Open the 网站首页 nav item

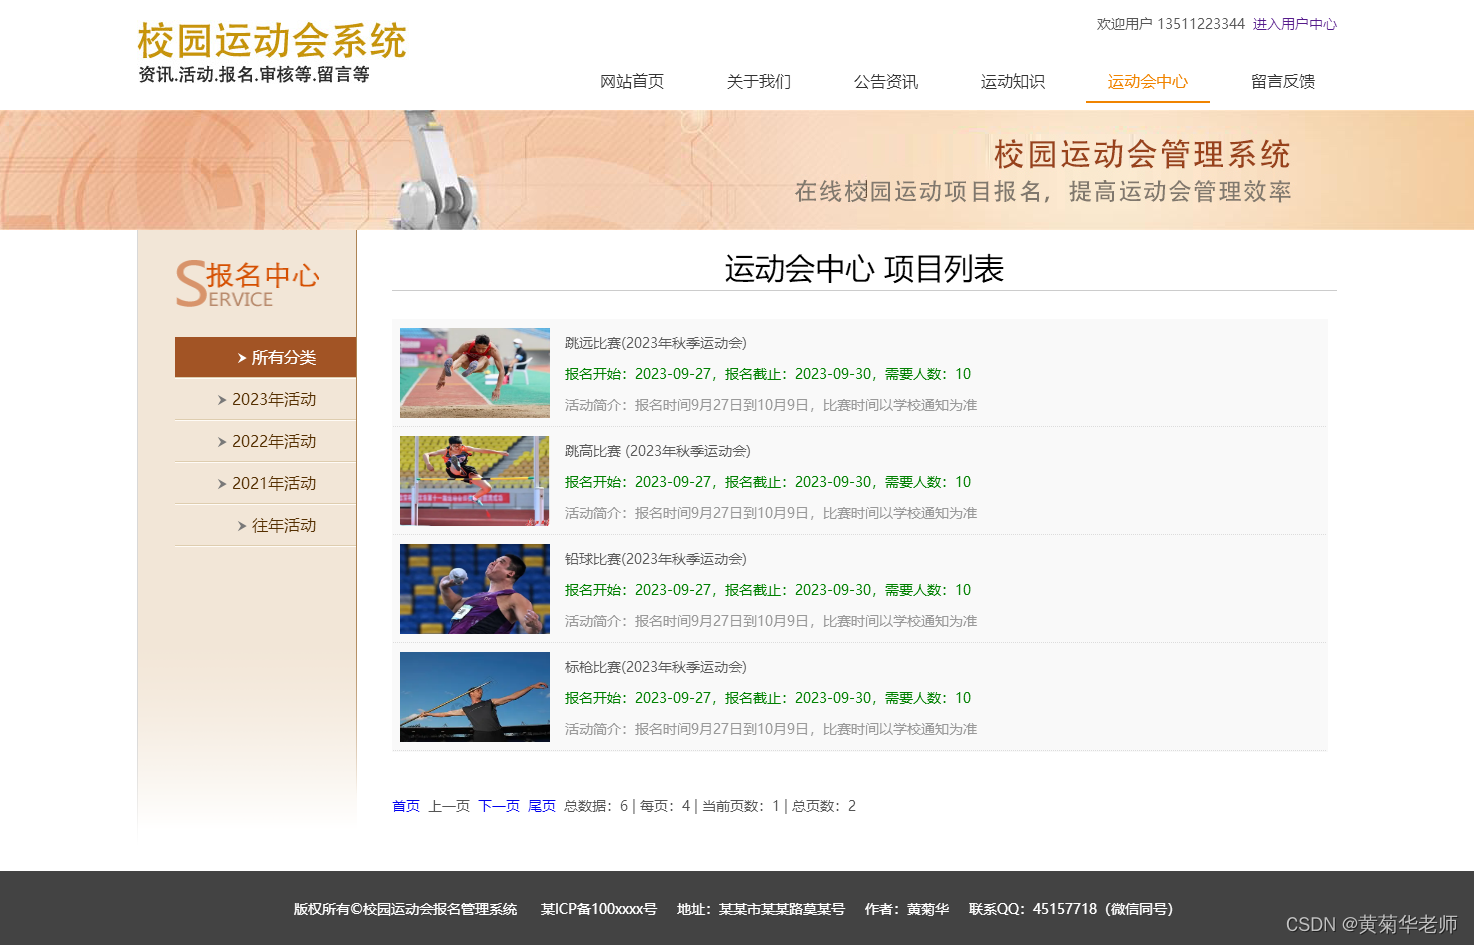click(631, 82)
